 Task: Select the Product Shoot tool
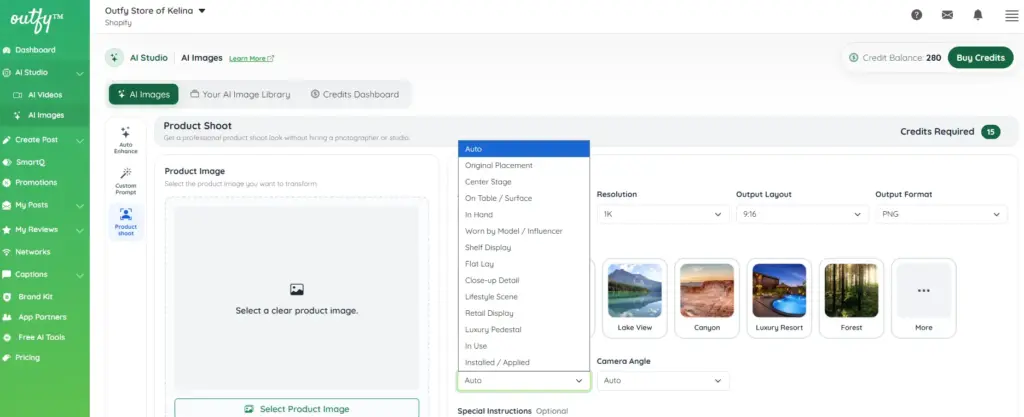click(x=126, y=222)
